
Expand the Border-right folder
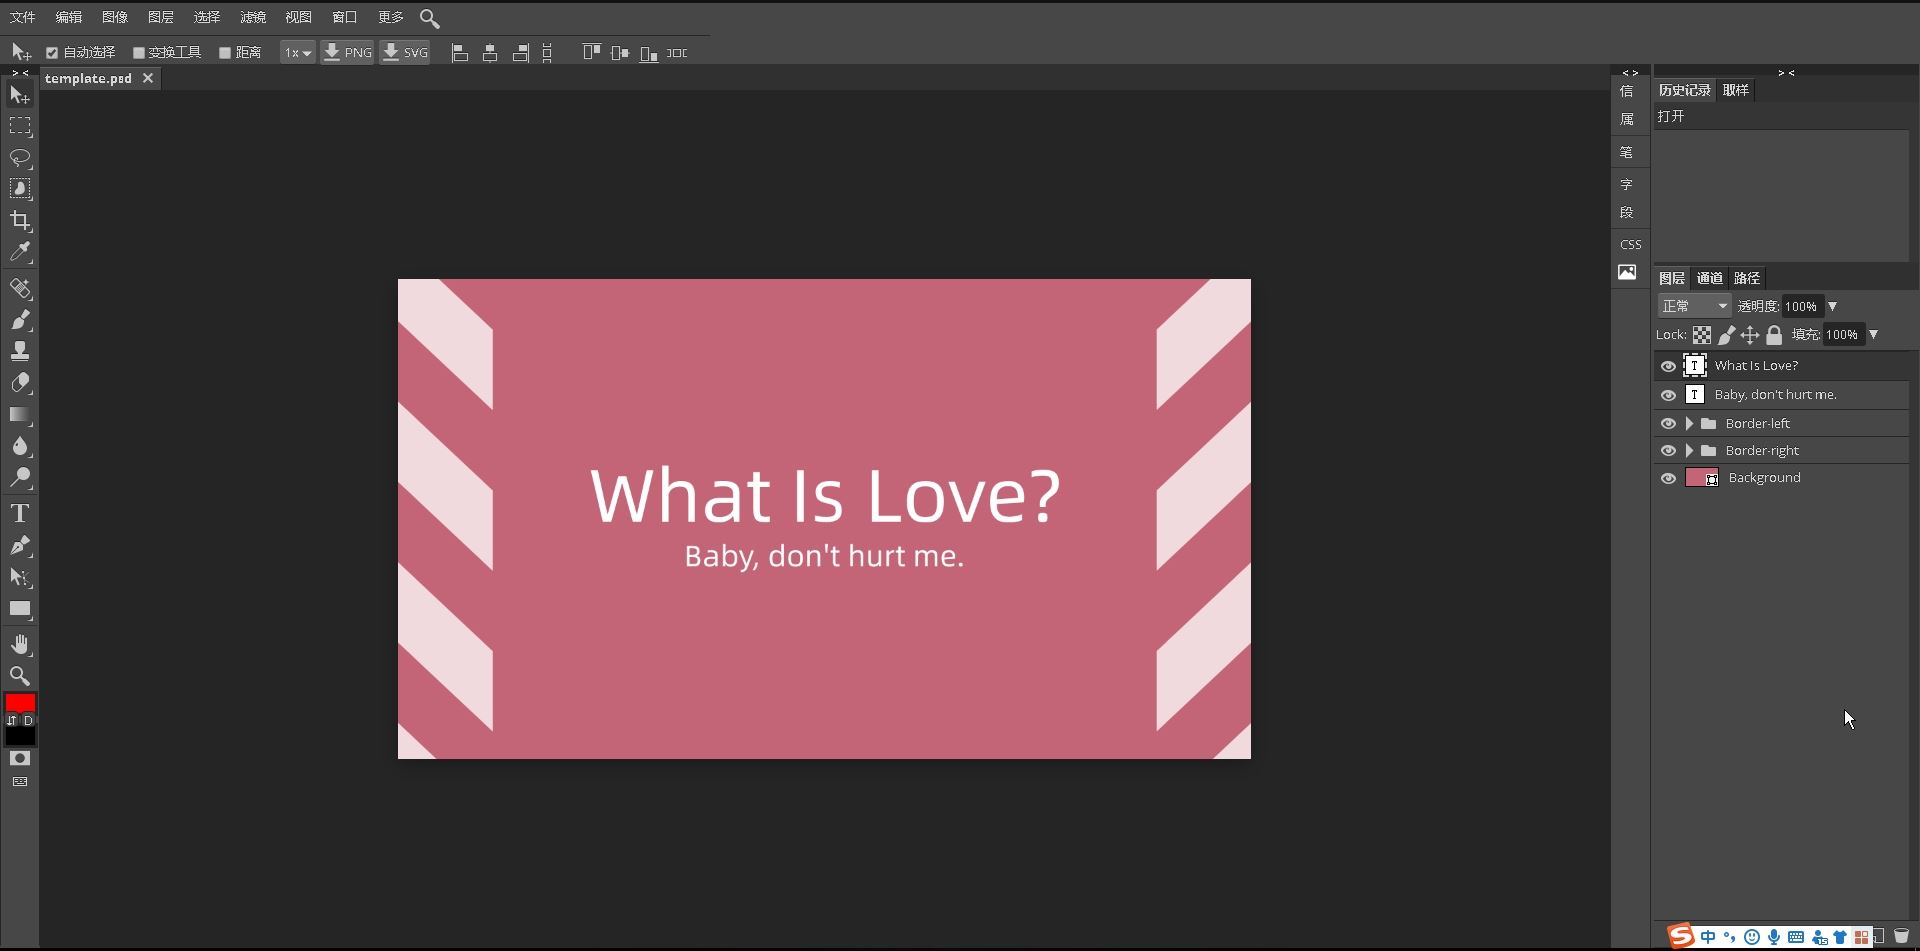click(1689, 451)
